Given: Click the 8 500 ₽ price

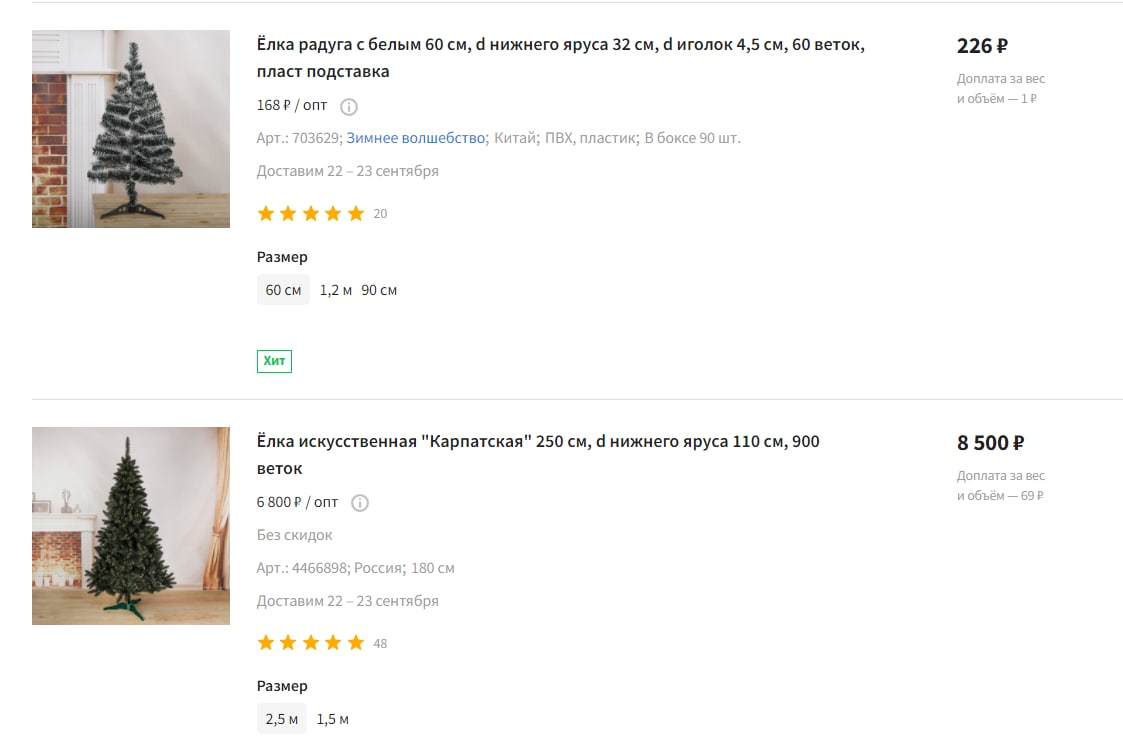Looking at the screenshot, I should 991,443.
